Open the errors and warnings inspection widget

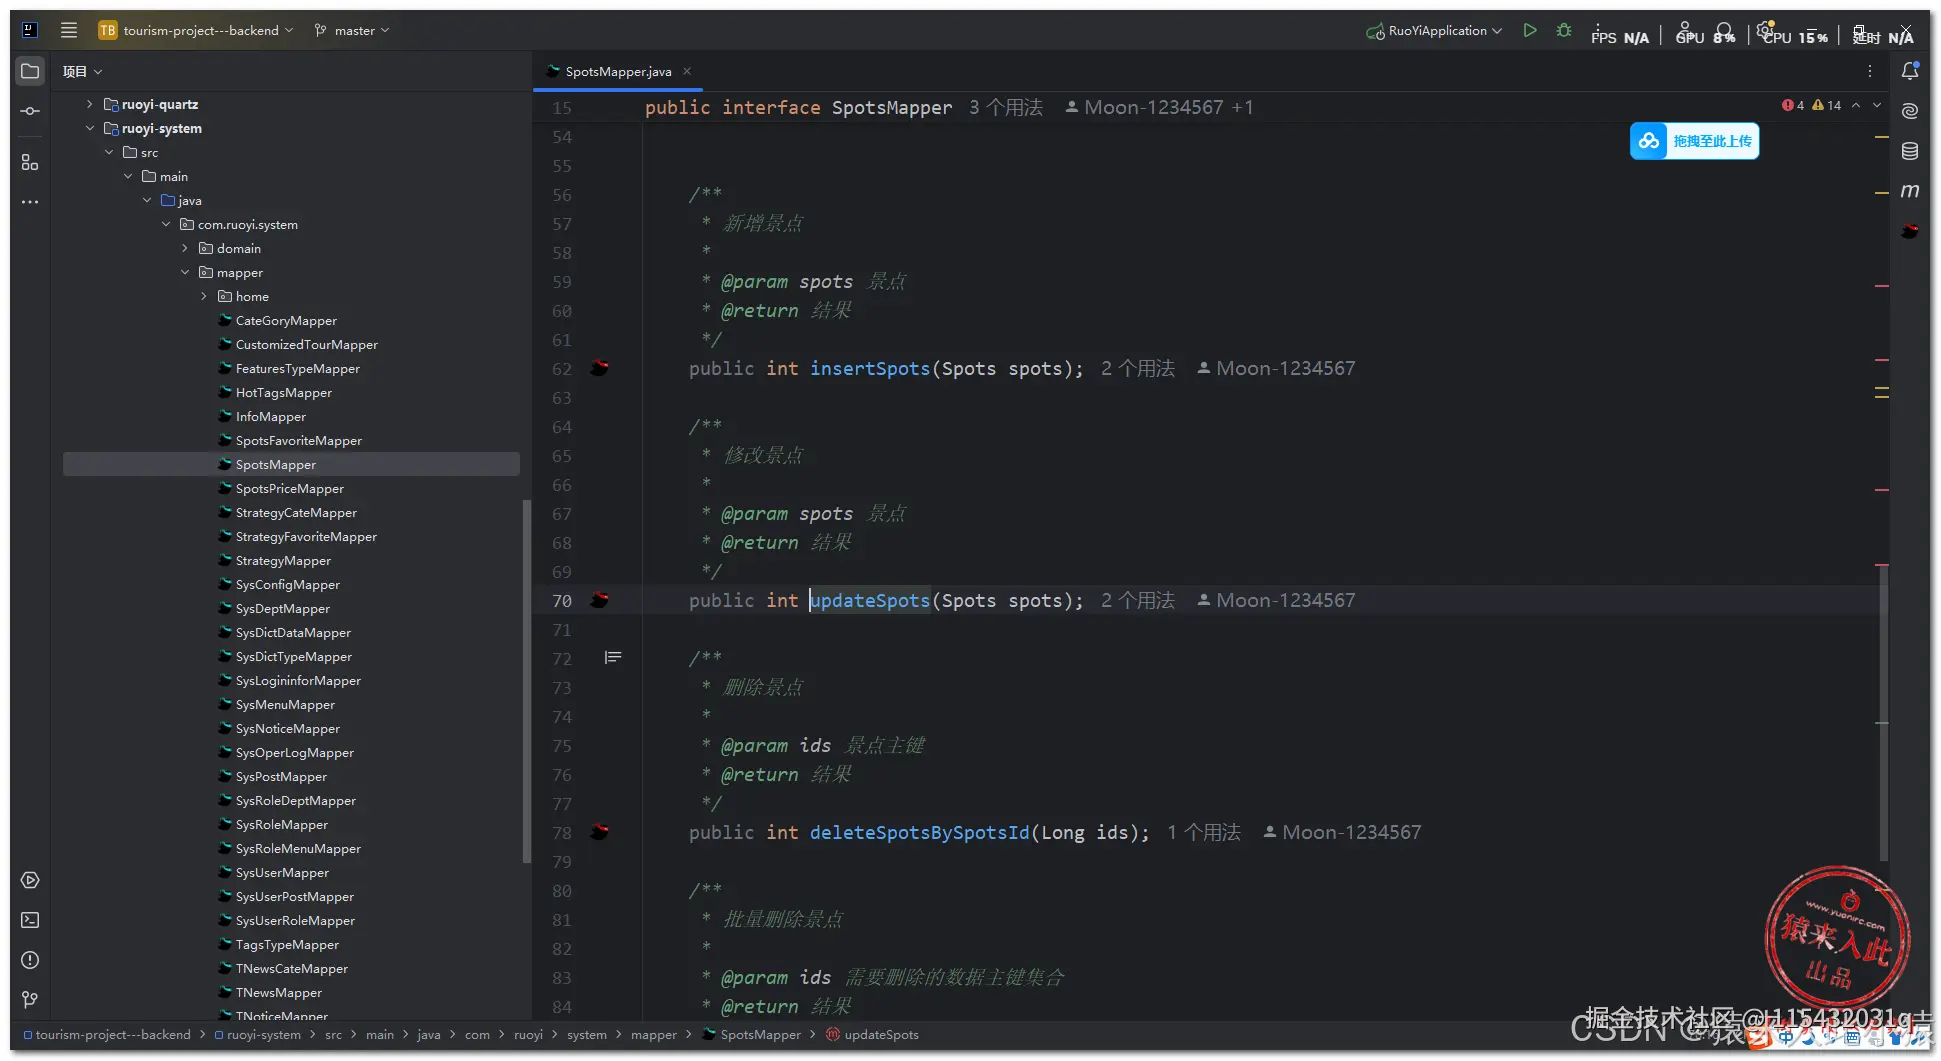tap(1811, 105)
